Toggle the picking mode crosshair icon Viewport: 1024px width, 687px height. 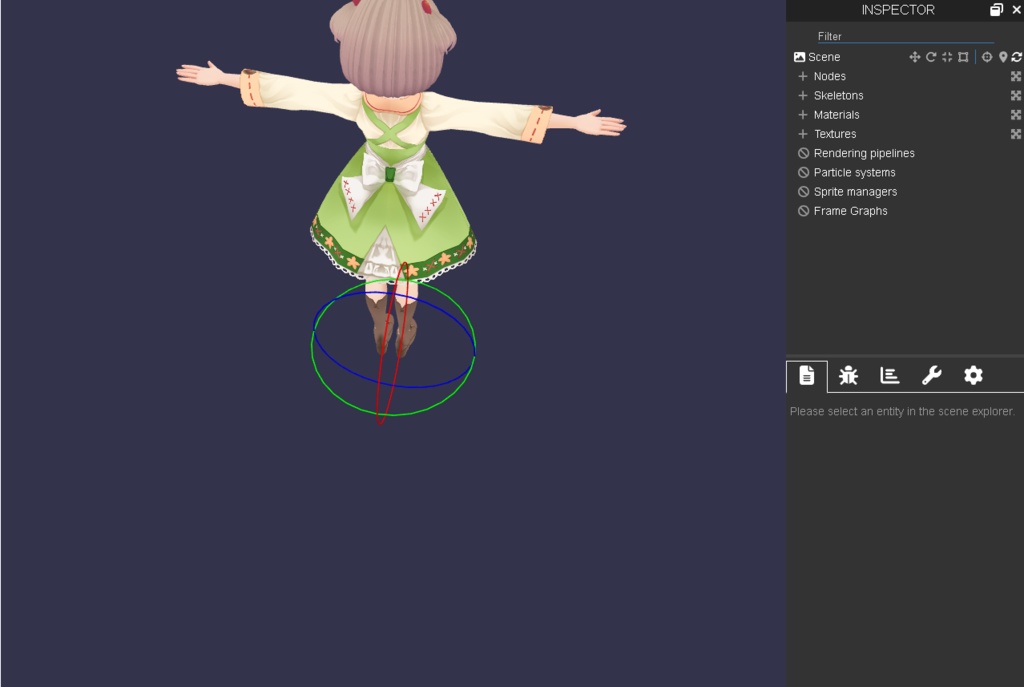point(987,57)
